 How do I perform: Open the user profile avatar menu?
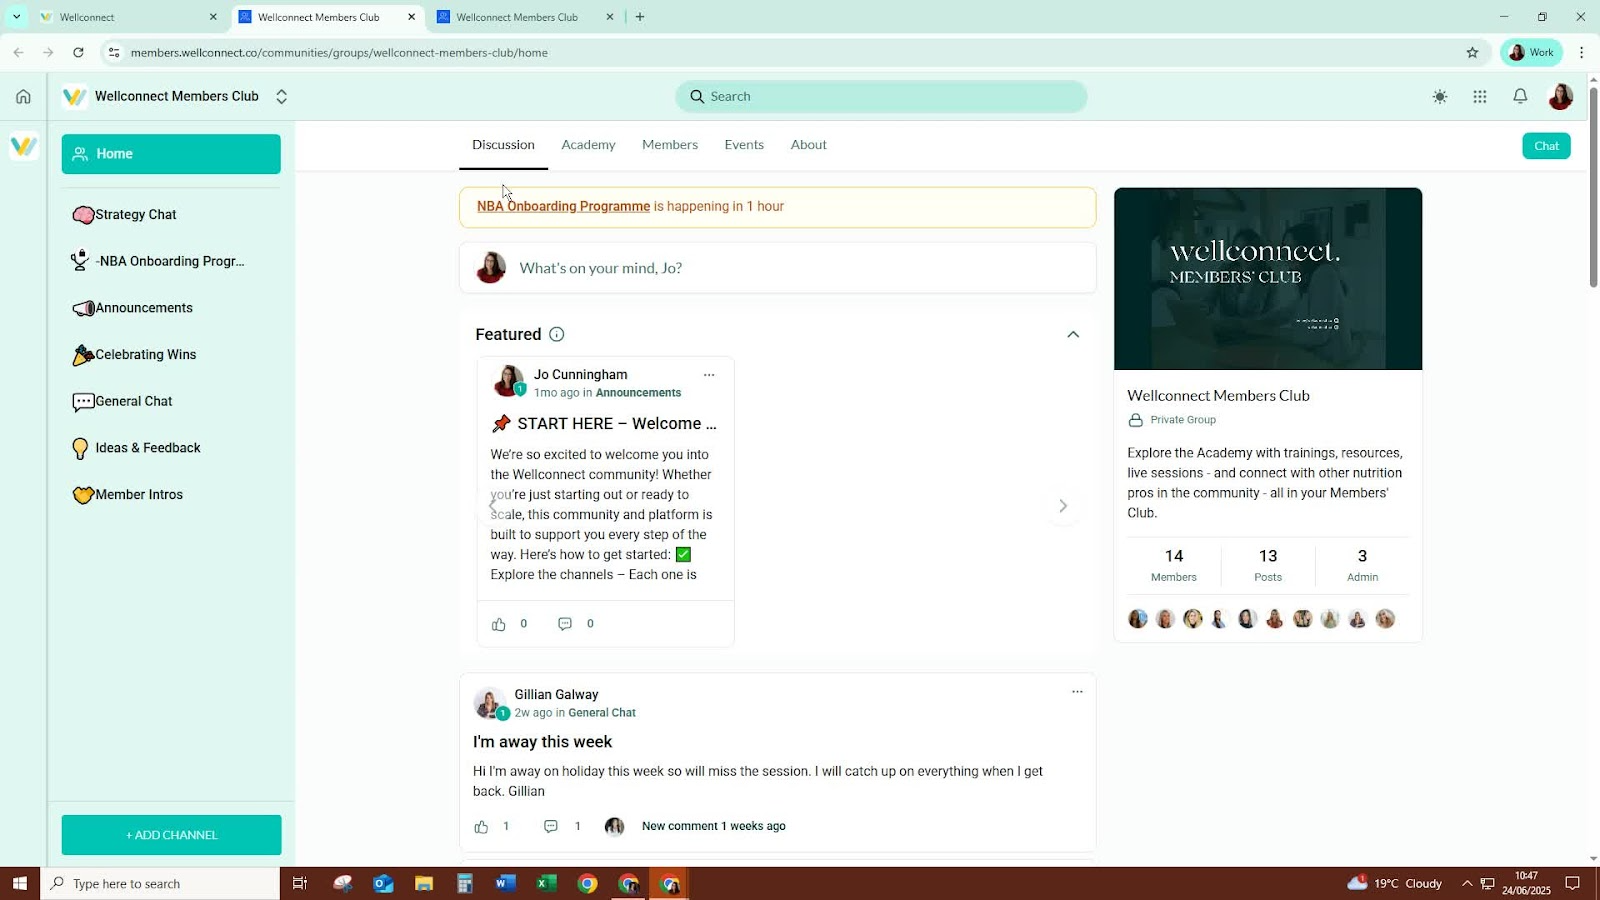point(1560,97)
